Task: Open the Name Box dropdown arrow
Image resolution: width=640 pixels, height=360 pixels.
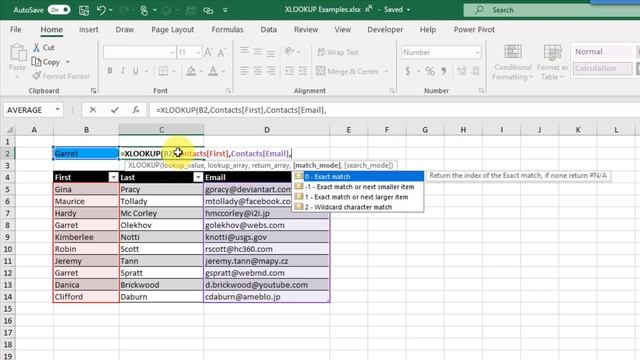Action: pos(58,110)
